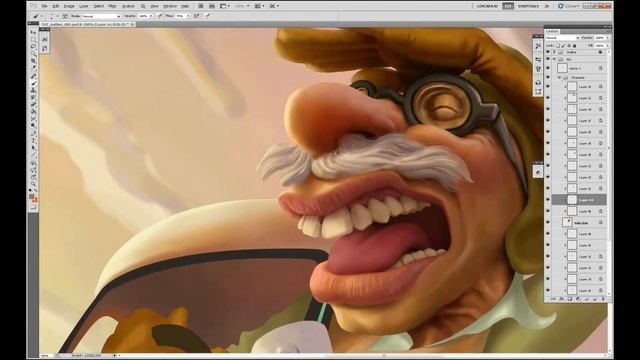Viewport: 640px width, 360px height.
Task: Open layer blend mode dropdown in Layers panel
Action: [x=562, y=38]
